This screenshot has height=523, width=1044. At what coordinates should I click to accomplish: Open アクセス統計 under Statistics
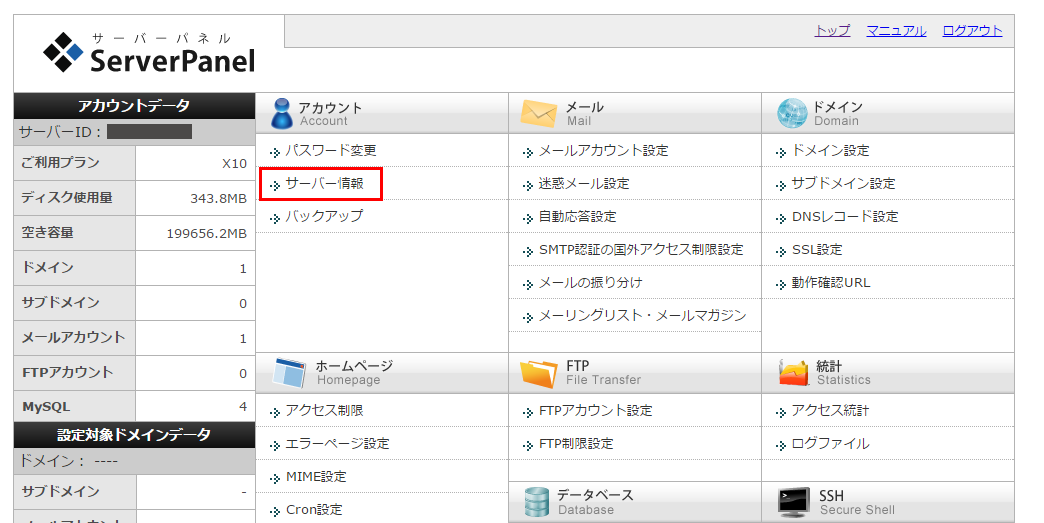830,411
